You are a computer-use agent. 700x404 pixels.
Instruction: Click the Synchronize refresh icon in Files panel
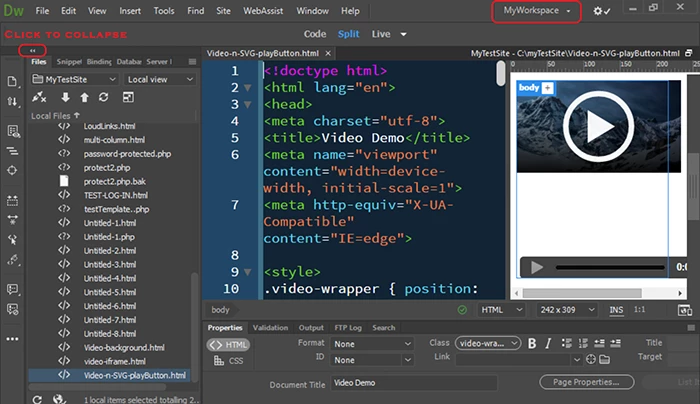tap(104, 97)
